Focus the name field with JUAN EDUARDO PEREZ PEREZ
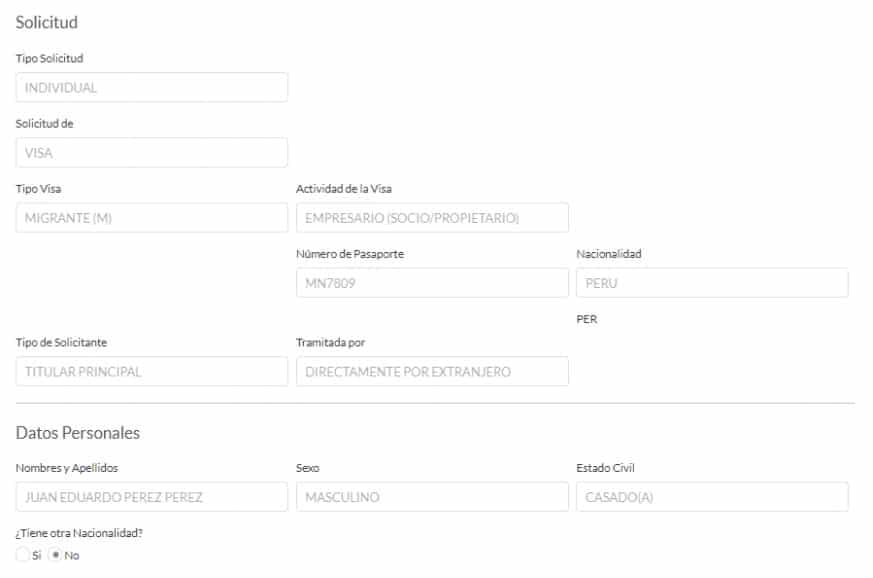The height and width of the screenshot is (578, 873). coord(151,497)
